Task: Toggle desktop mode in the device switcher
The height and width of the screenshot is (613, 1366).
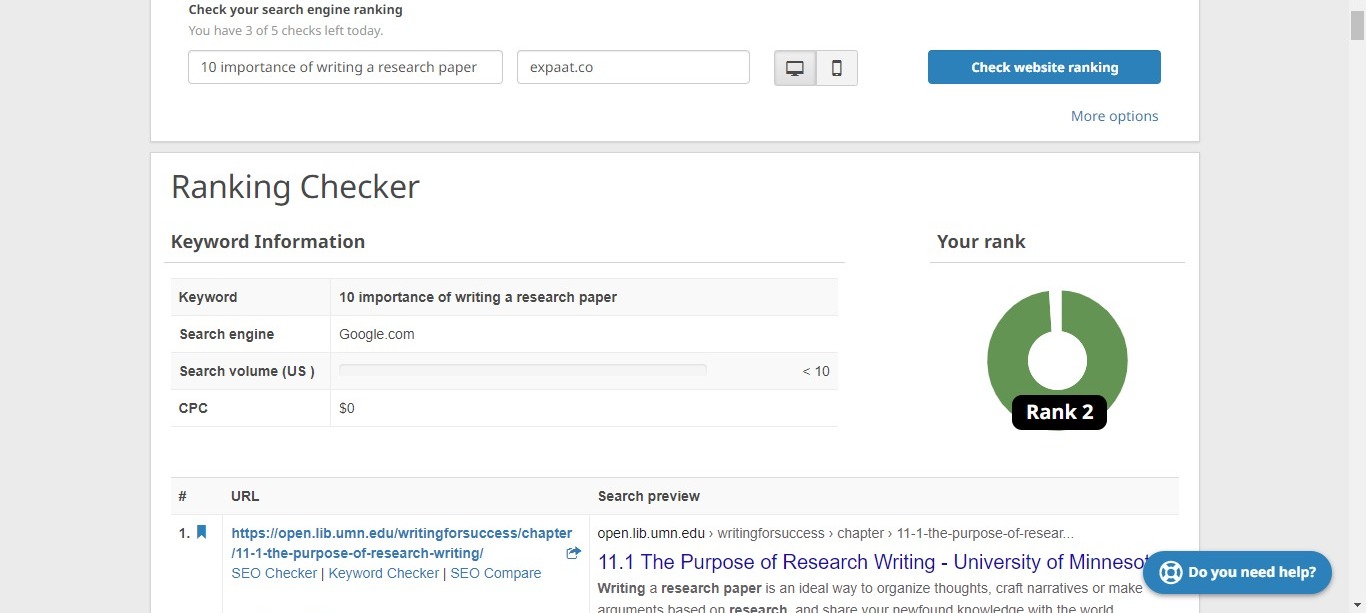Action: click(794, 67)
